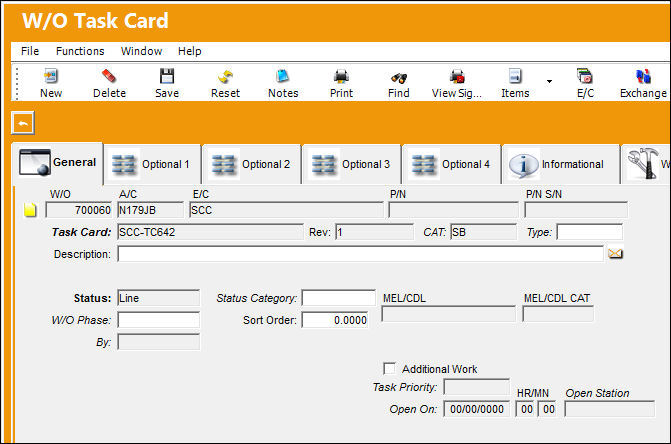Screen dimensions: 671x444
Task: Click the Description input field
Action: (360, 254)
